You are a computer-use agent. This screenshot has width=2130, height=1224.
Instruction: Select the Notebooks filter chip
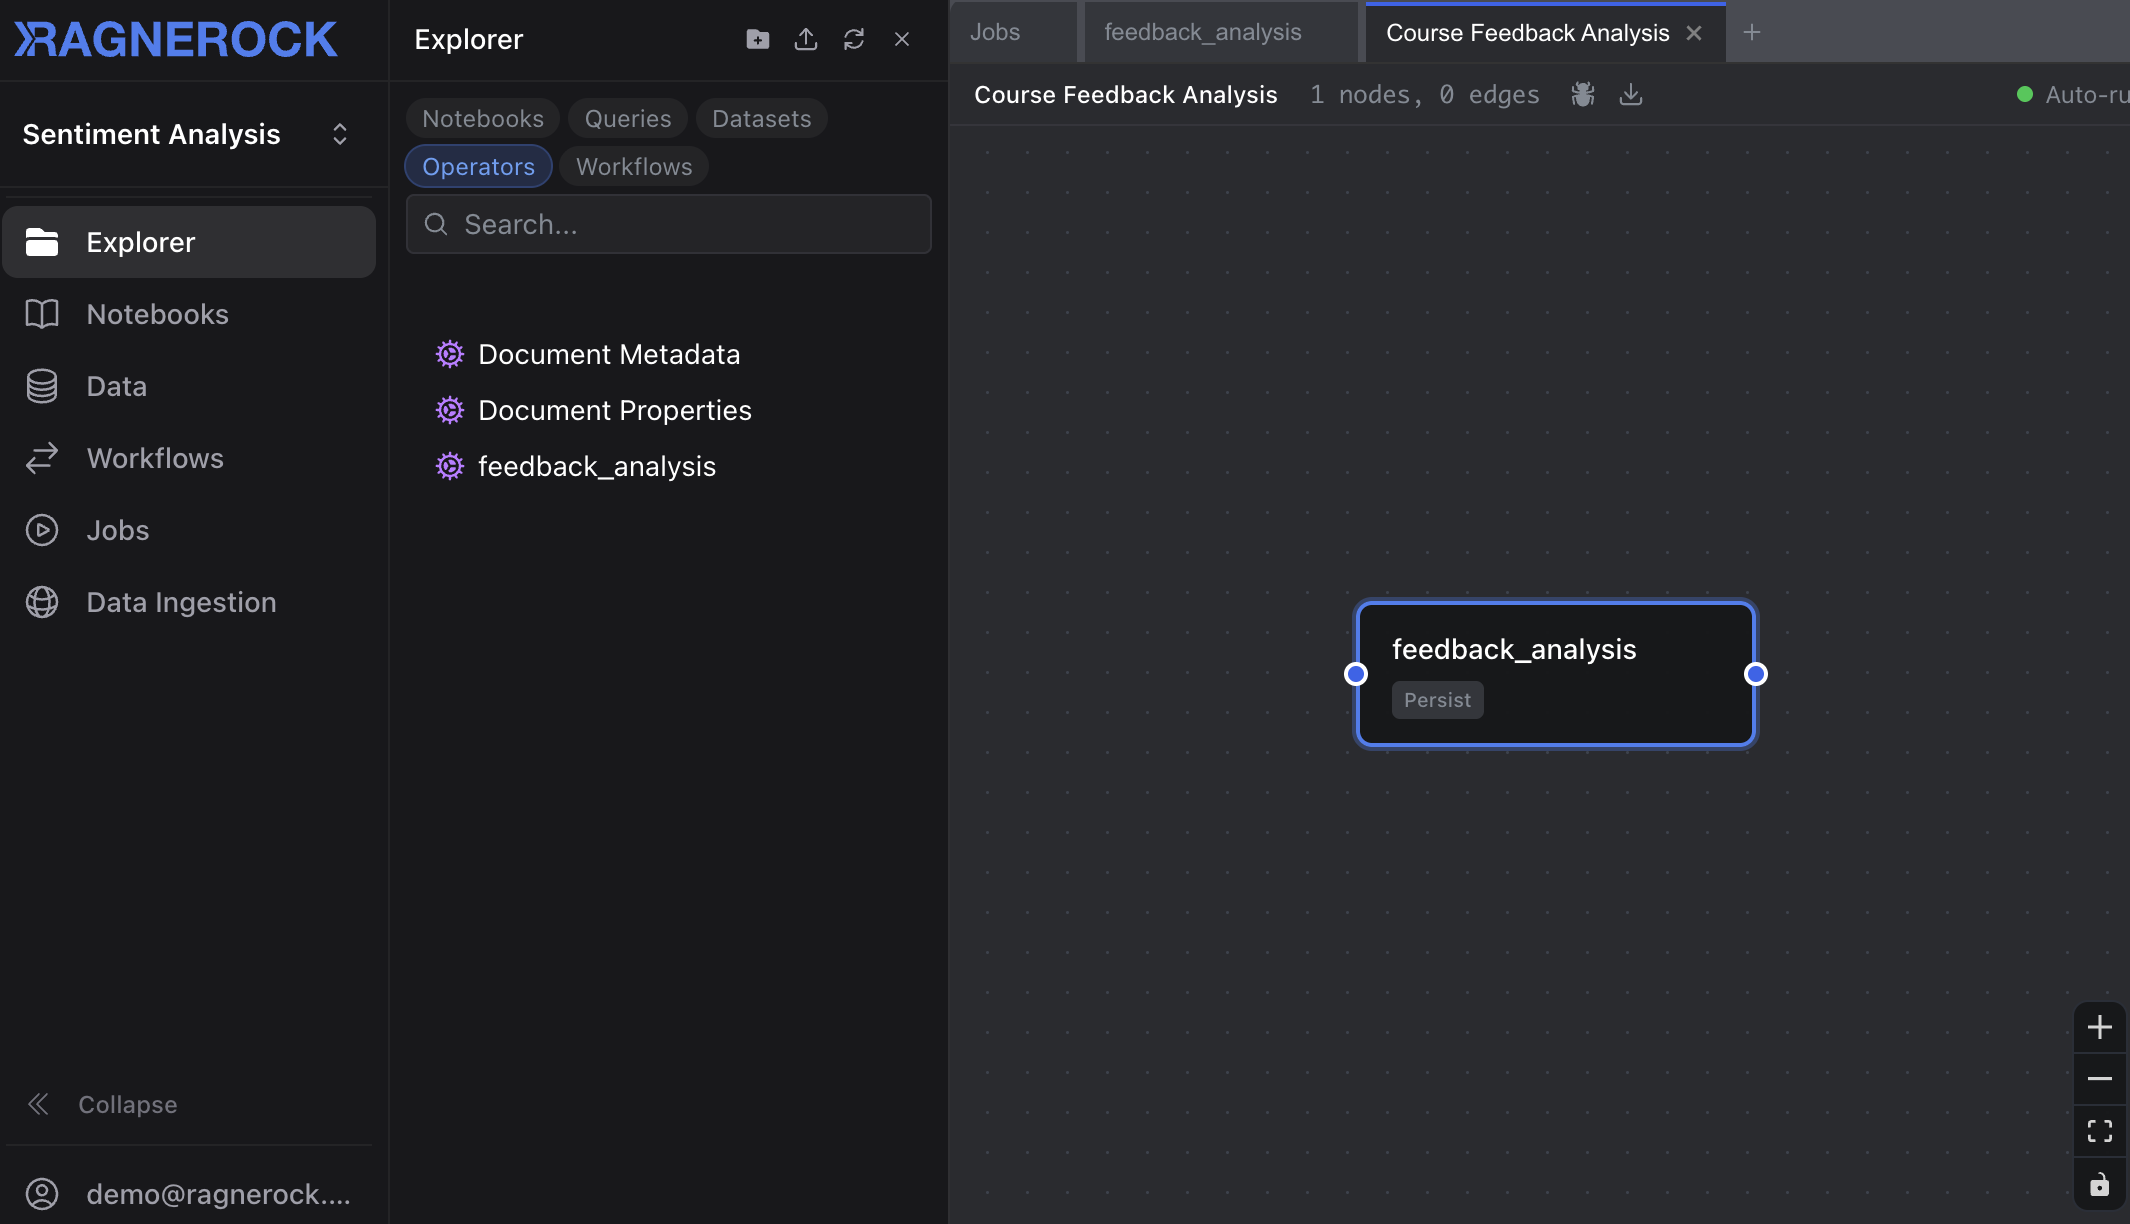pos(483,118)
